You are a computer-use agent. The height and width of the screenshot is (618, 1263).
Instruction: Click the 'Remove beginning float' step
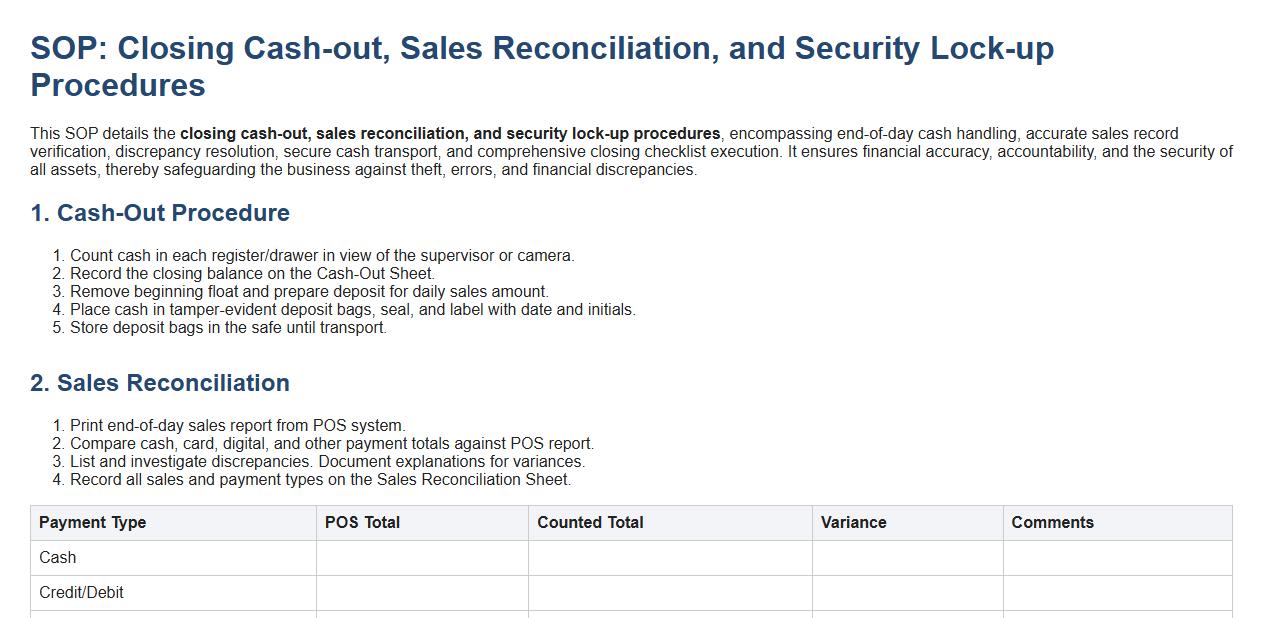[309, 292]
